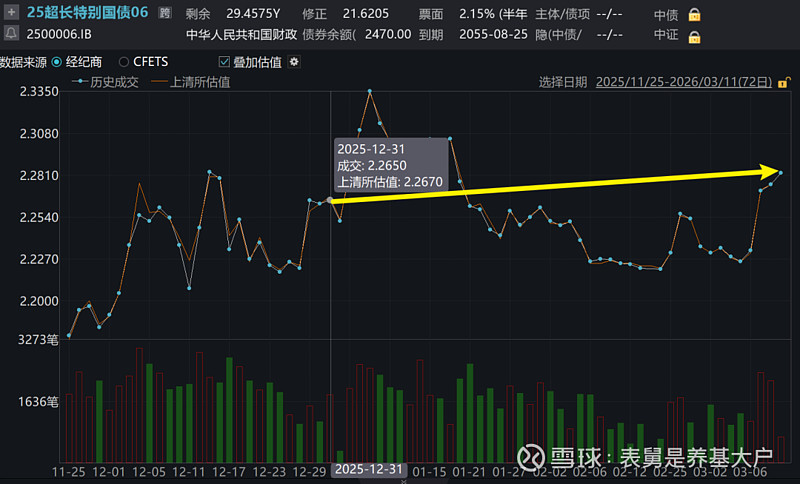Viewport: 800px width, 484px height.
Task: Select the remaining term 29.4575Y value
Action: click(x=253, y=13)
